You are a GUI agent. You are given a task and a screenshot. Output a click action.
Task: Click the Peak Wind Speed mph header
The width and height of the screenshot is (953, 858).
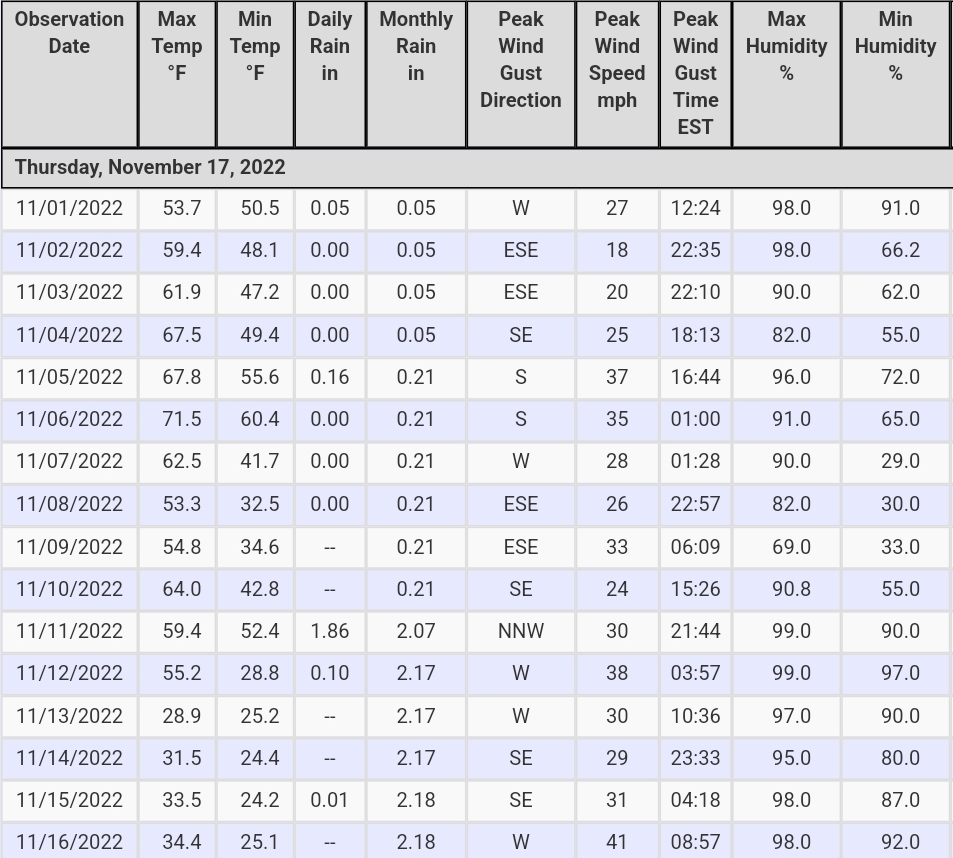point(617,74)
